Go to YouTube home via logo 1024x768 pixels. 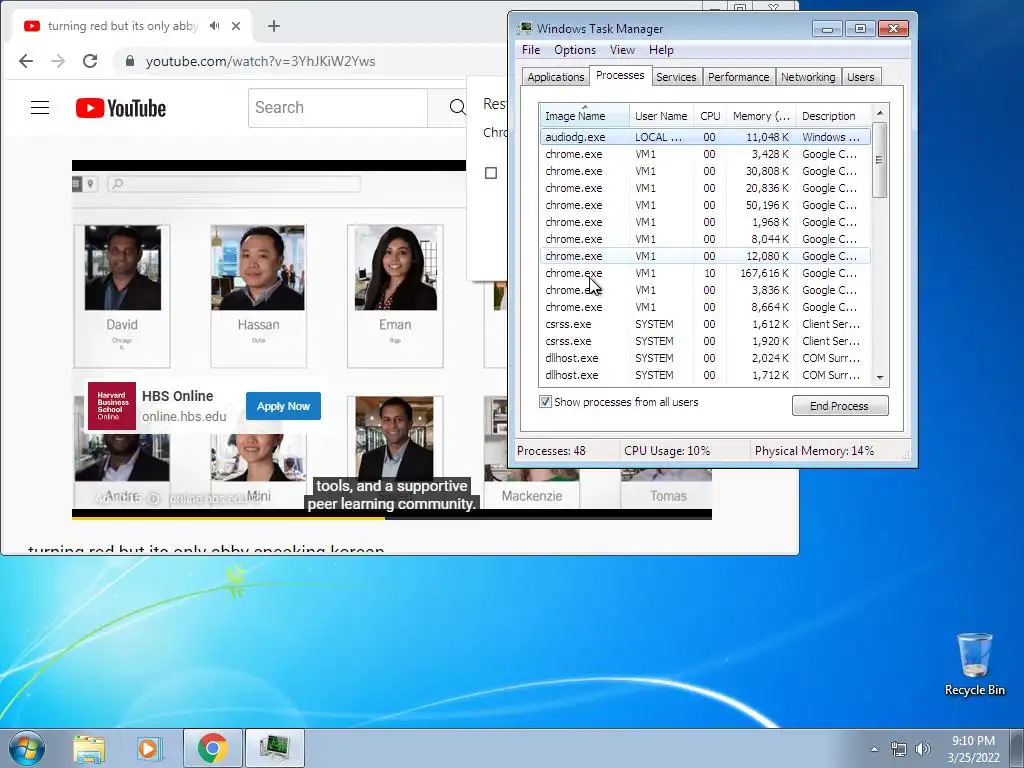pos(121,108)
